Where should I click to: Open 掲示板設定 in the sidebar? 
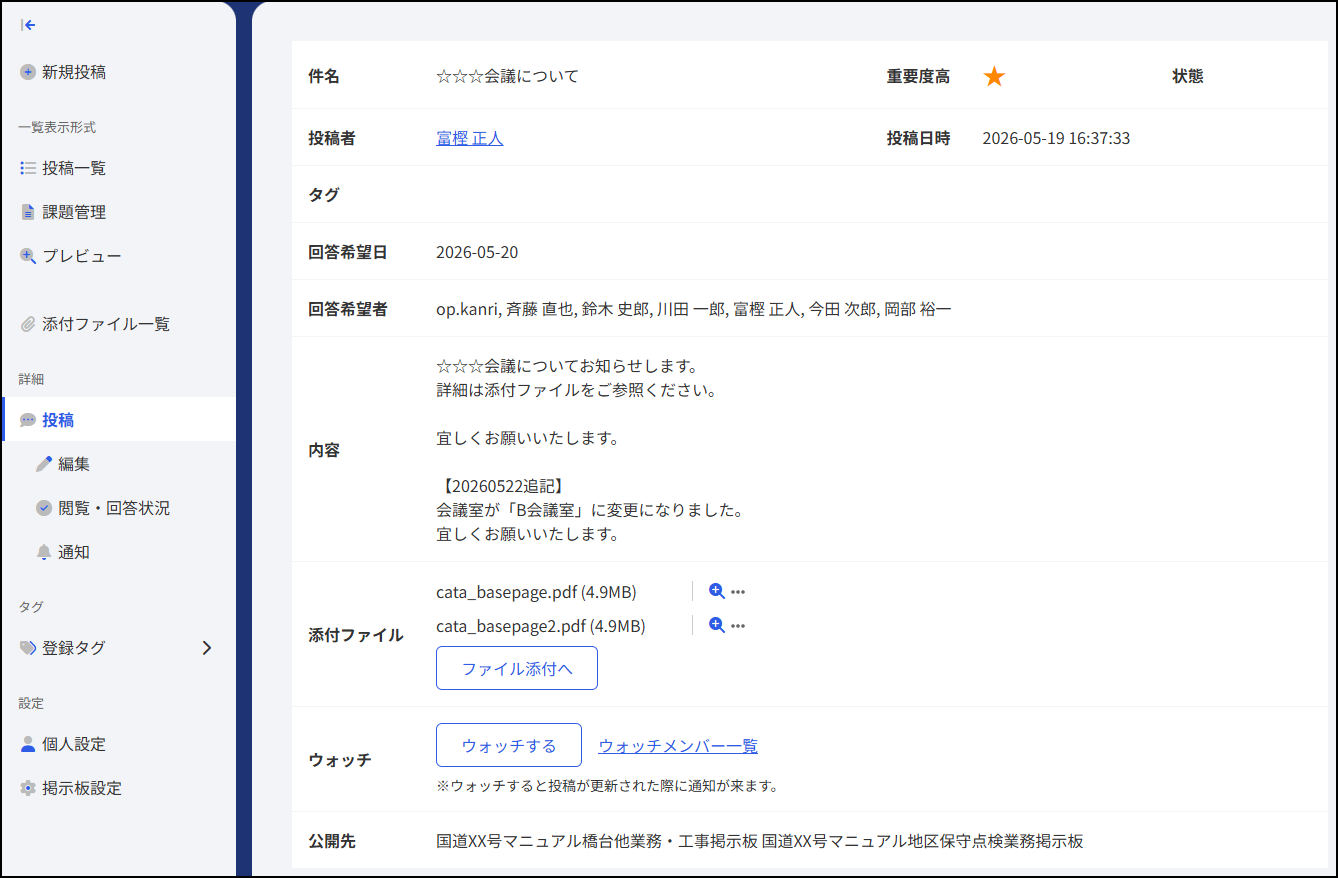(x=118, y=788)
